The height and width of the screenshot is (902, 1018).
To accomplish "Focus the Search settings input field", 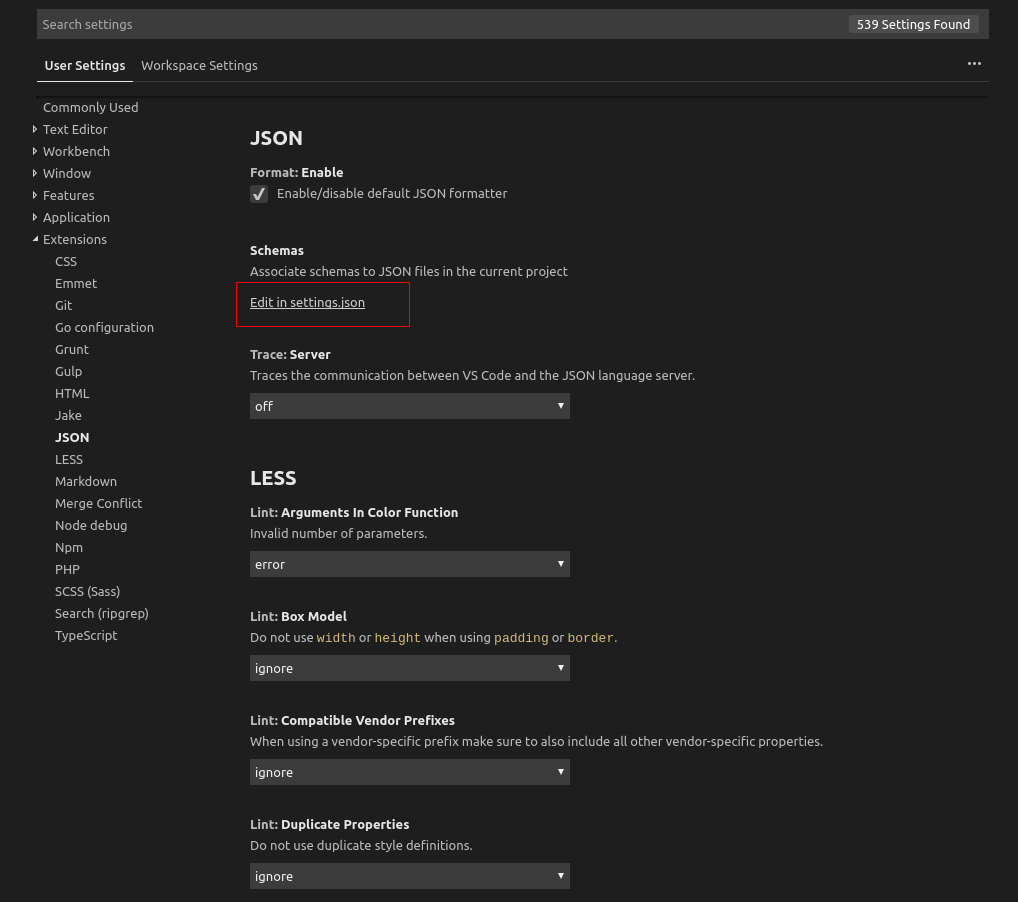I will (440, 24).
